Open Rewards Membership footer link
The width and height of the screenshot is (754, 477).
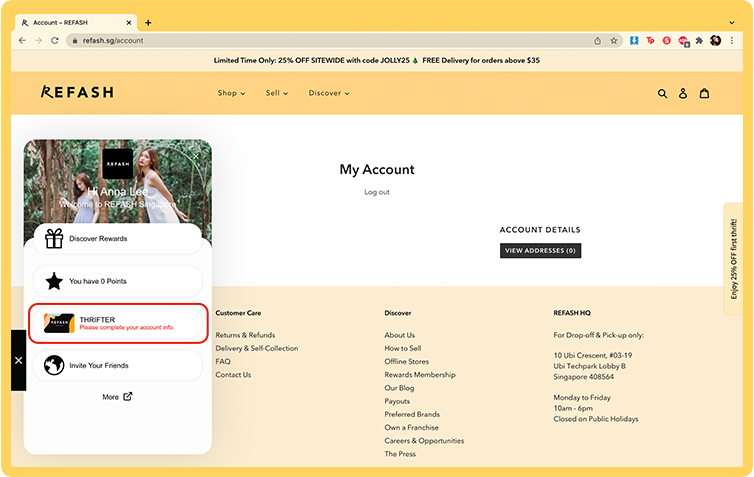coord(420,375)
